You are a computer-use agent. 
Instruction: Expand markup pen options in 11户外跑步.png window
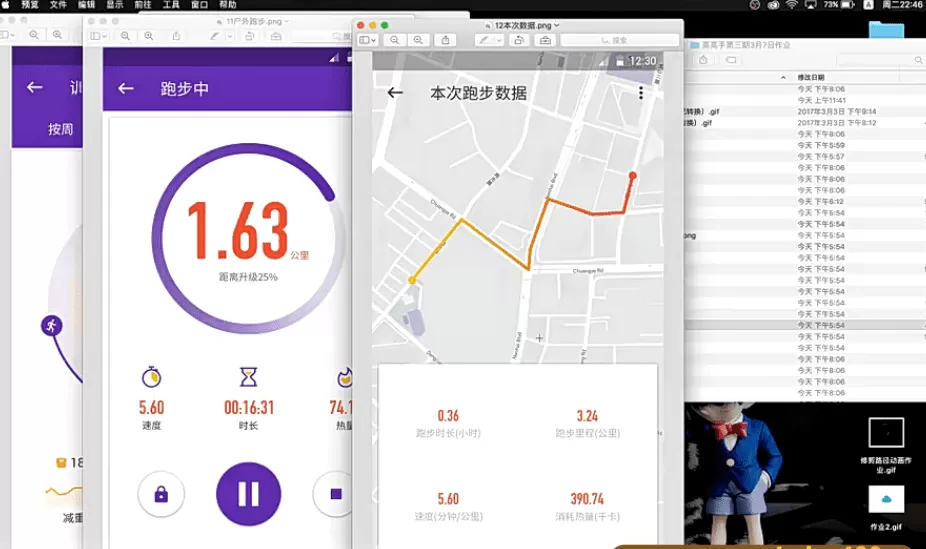tap(229, 36)
